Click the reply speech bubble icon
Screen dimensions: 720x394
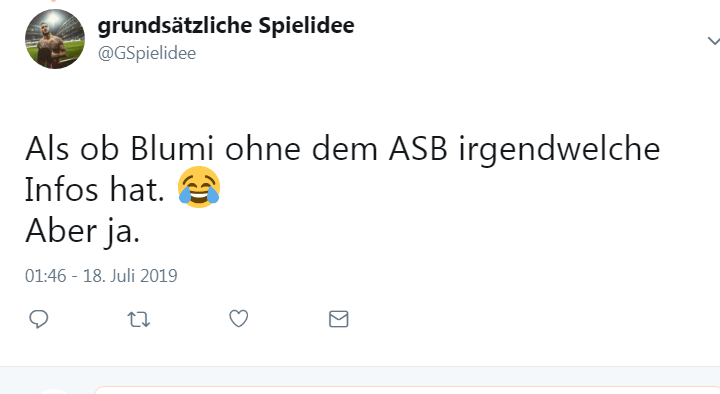click(x=39, y=319)
